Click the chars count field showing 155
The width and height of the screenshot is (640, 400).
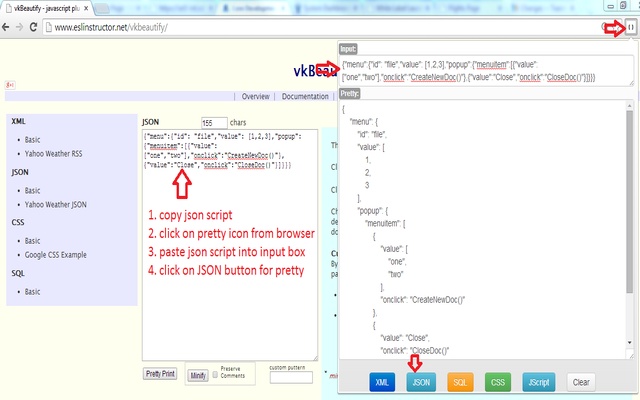[x=214, y=123]
